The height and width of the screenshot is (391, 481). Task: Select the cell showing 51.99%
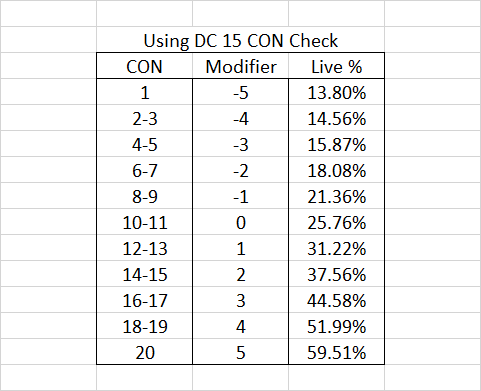(336, 326)
